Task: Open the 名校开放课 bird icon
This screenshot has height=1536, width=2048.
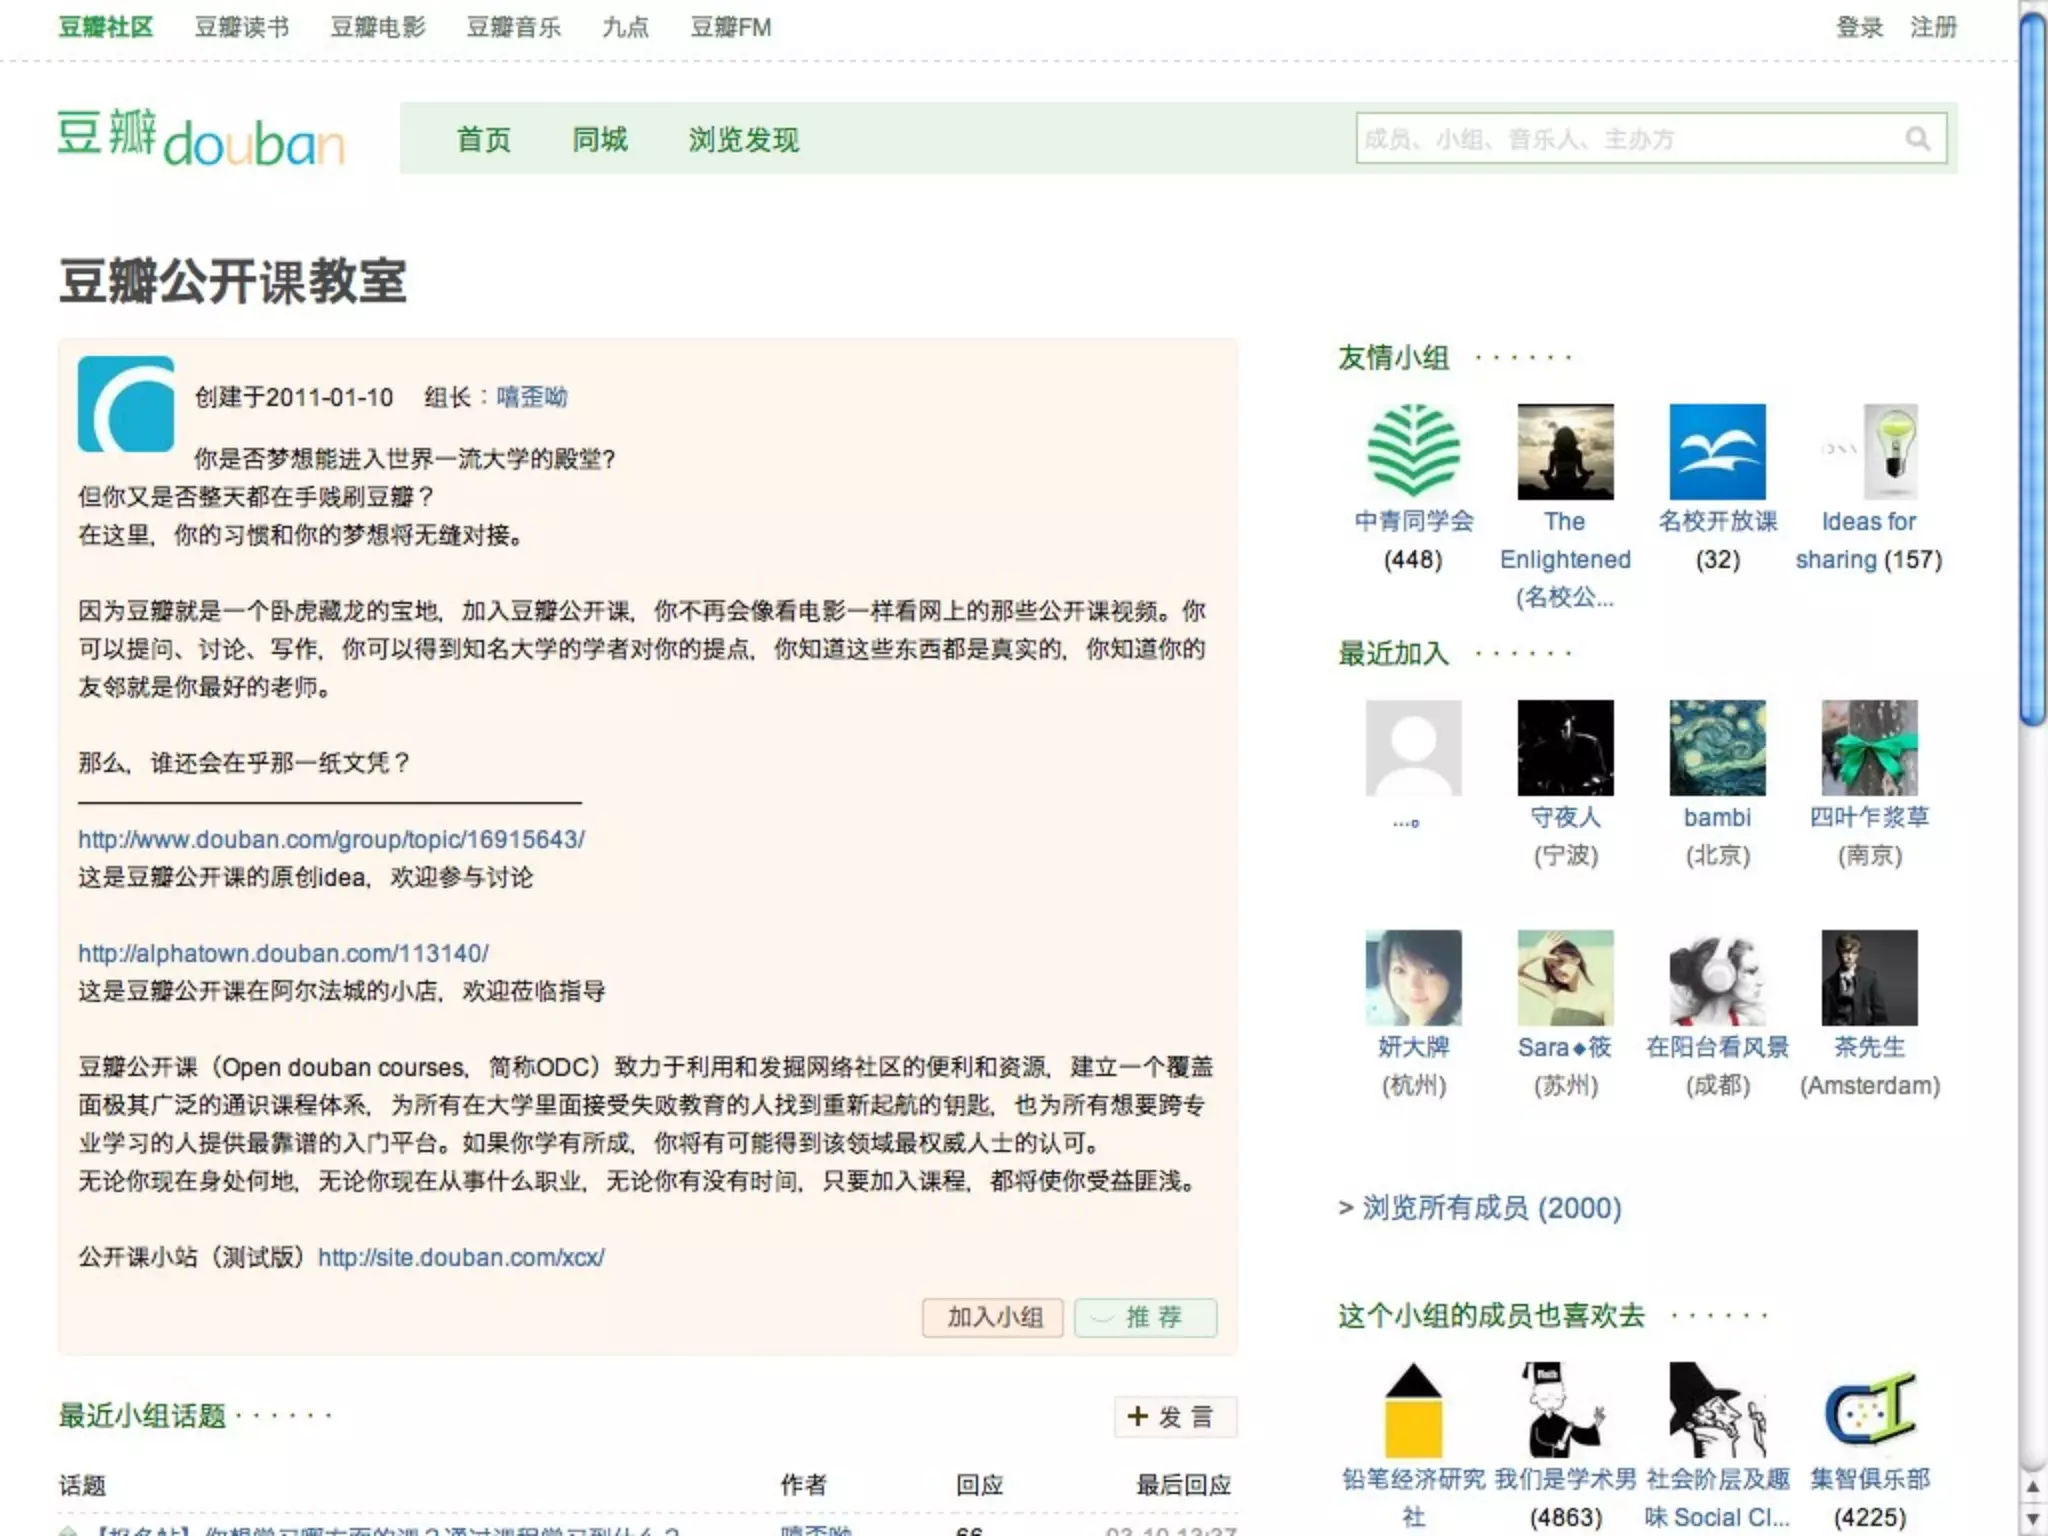Action: click(x=1717, y=451)
